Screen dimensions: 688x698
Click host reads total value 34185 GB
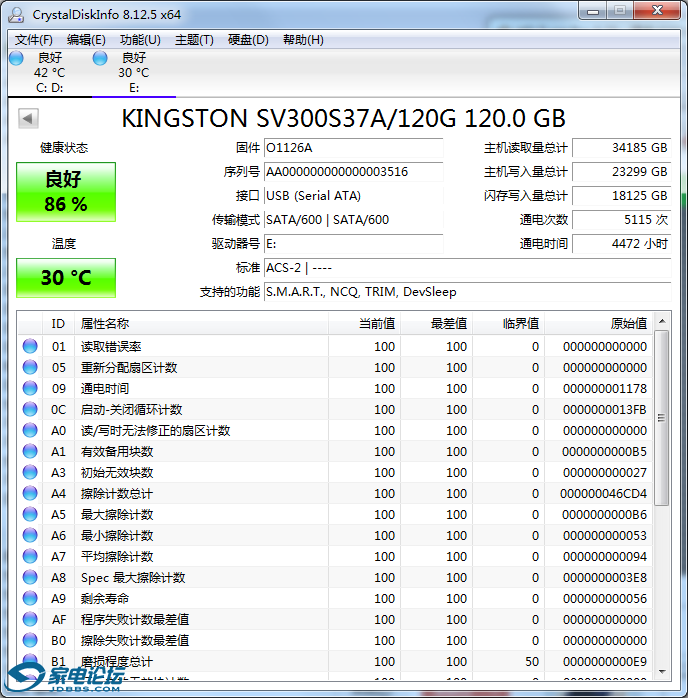(621, 148)
